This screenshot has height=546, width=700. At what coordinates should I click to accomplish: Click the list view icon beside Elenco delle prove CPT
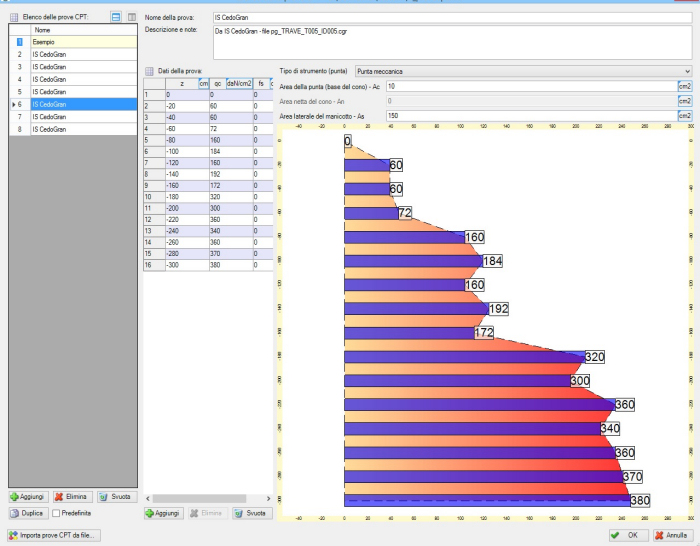(116, 17)
